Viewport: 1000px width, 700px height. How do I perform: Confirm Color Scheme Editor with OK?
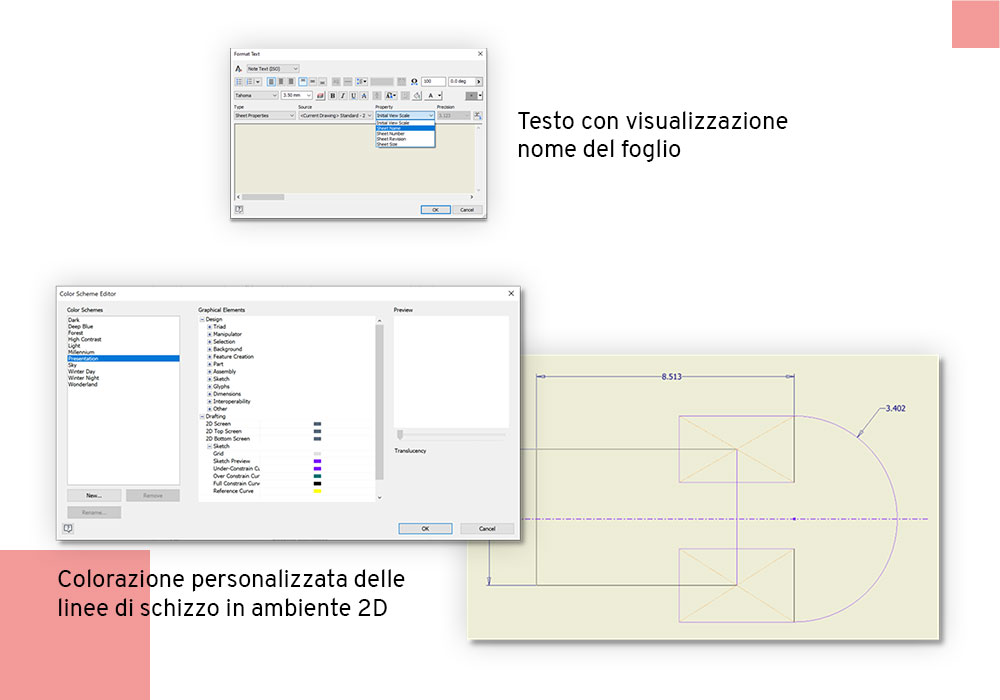click(424, 528)
